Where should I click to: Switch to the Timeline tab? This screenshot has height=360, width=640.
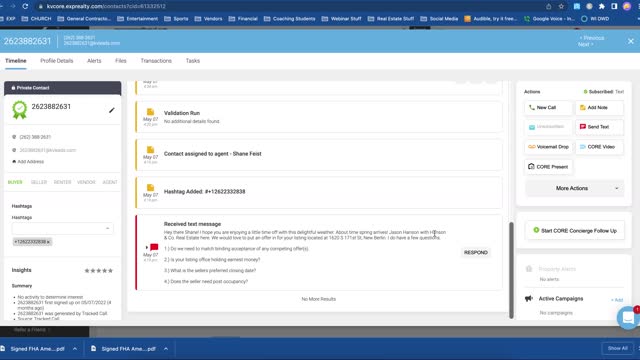pos(16,61)
